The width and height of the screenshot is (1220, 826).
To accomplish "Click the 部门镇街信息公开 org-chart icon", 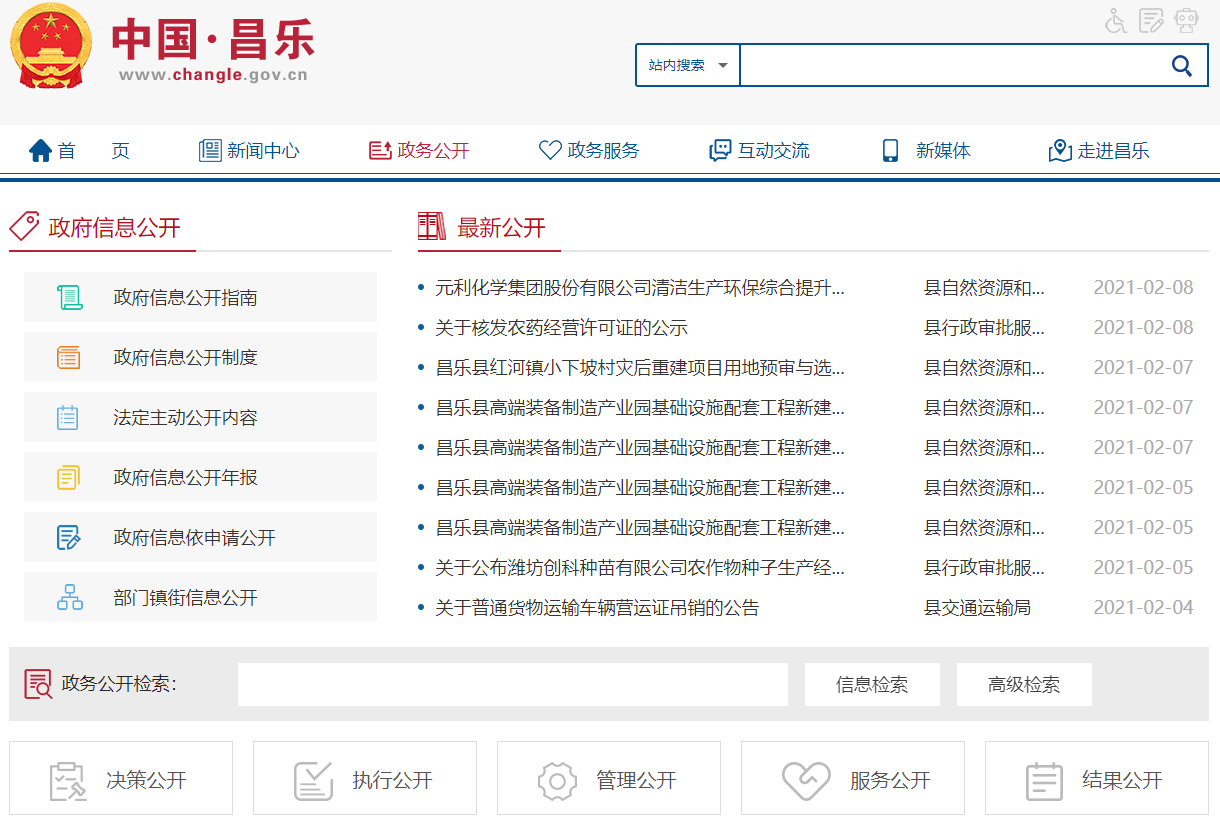I will [69, 598].
